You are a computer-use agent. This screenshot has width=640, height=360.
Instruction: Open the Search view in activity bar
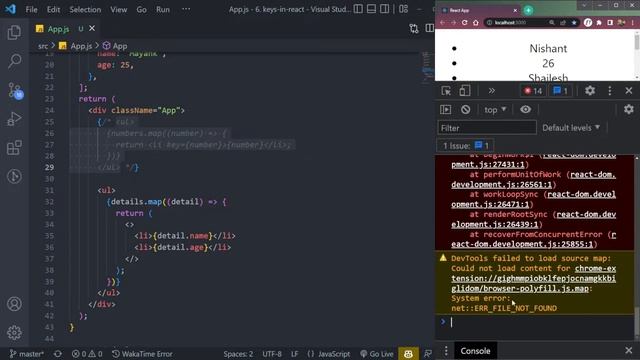pos(14,61)
